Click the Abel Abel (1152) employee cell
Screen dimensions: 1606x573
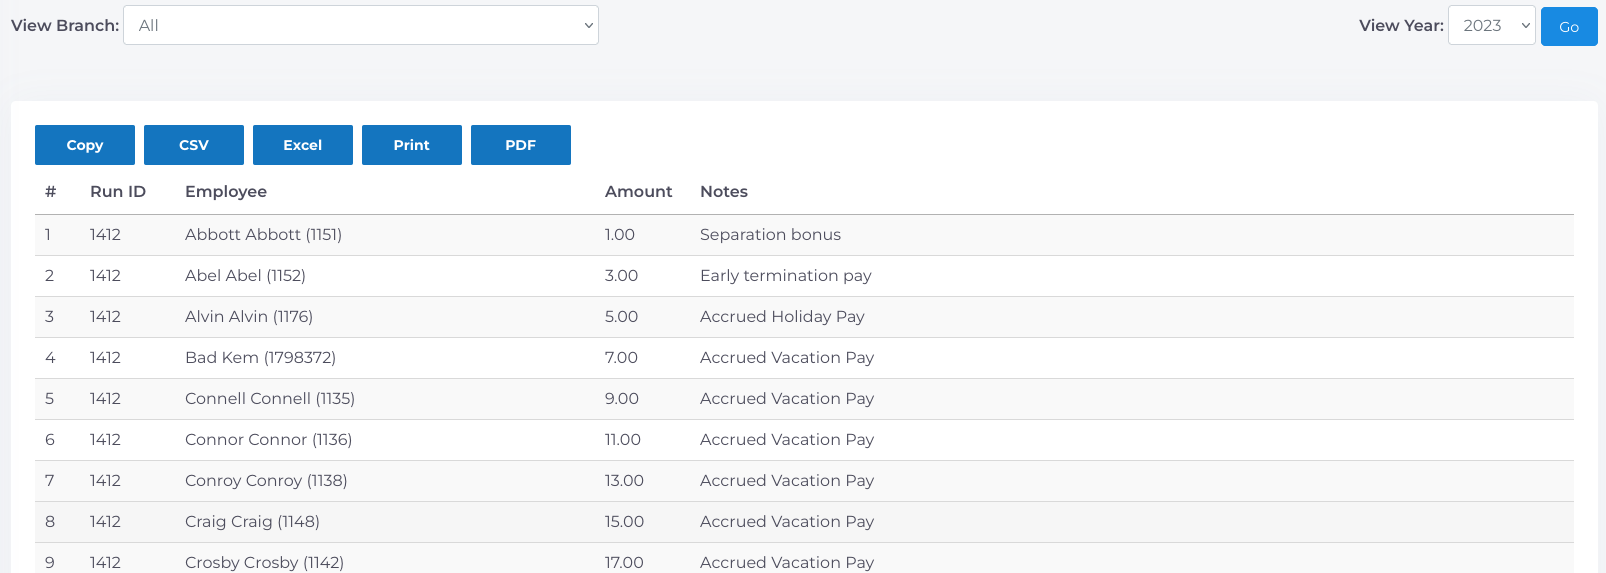click(245, 276)
